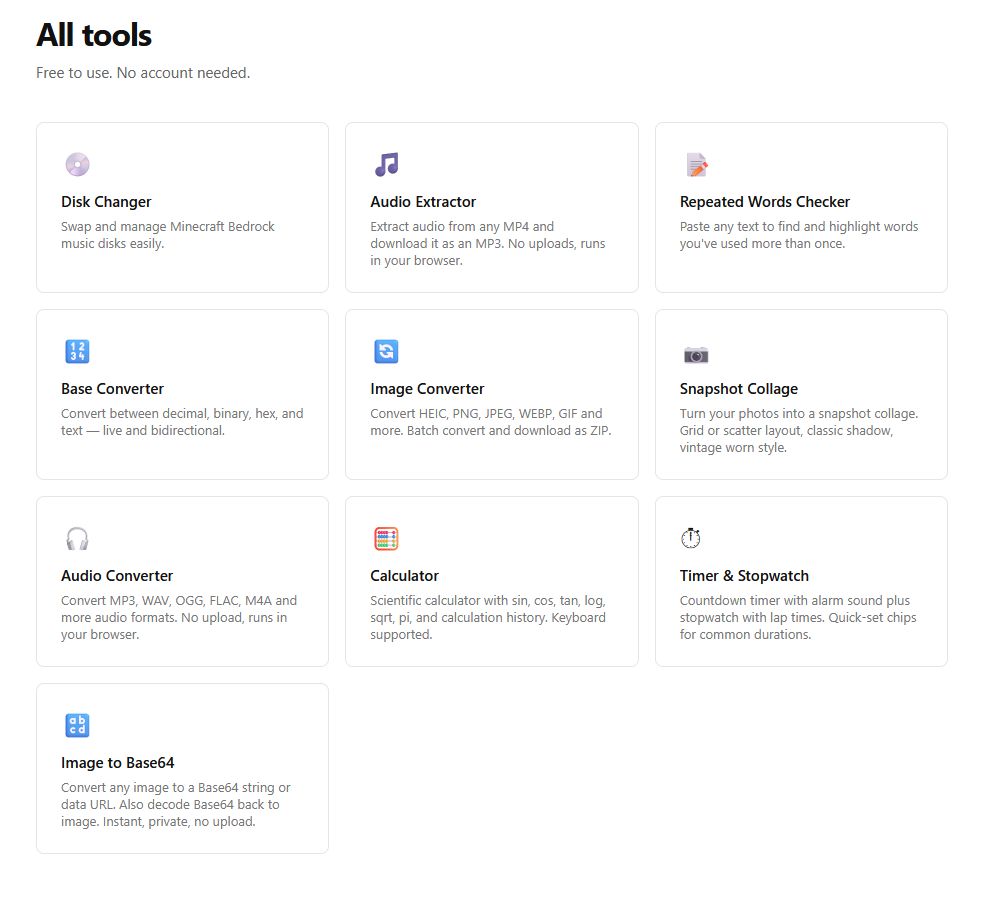
Task: Click 'Convert any image to a Base64' description
Action: point(176,805)
